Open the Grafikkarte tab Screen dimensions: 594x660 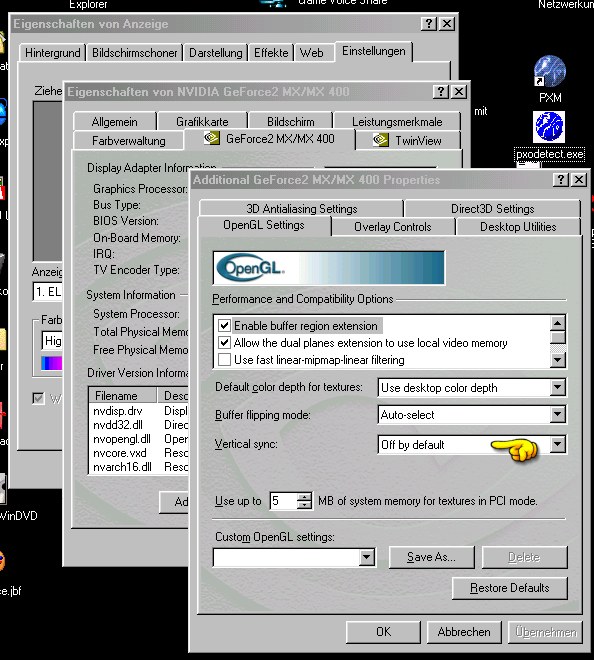pos(202,122)
